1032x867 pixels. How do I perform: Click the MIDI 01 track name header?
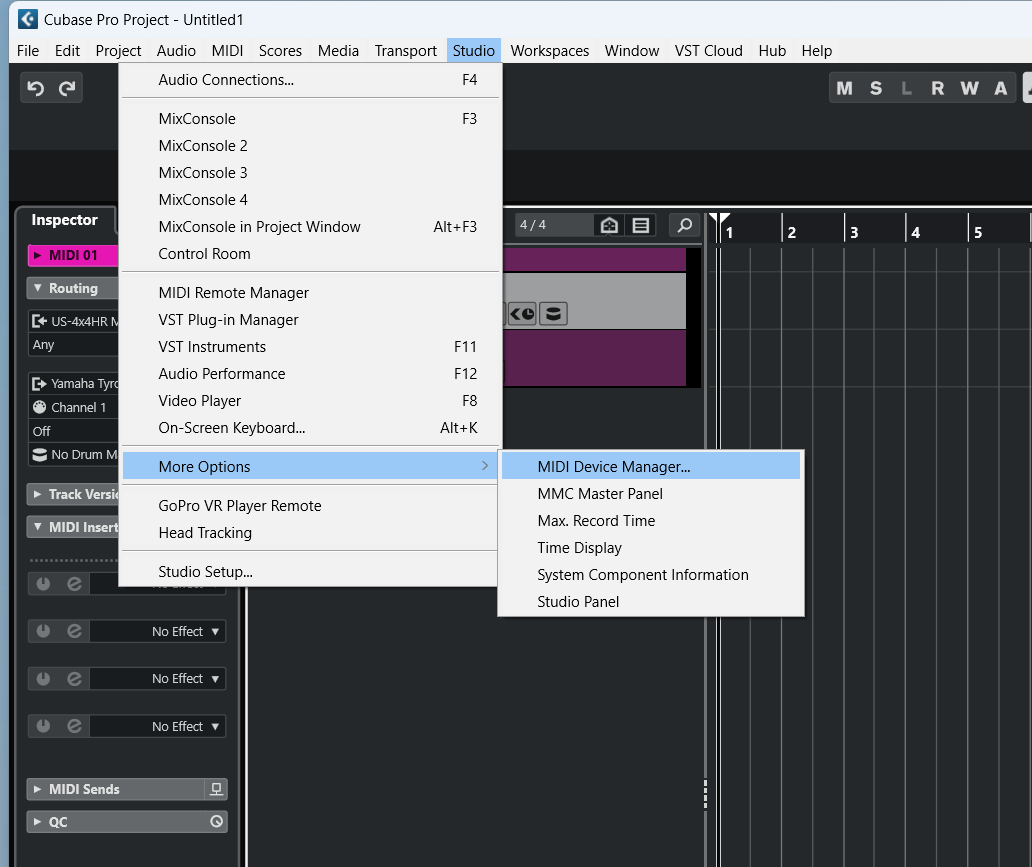click(73, 255)
